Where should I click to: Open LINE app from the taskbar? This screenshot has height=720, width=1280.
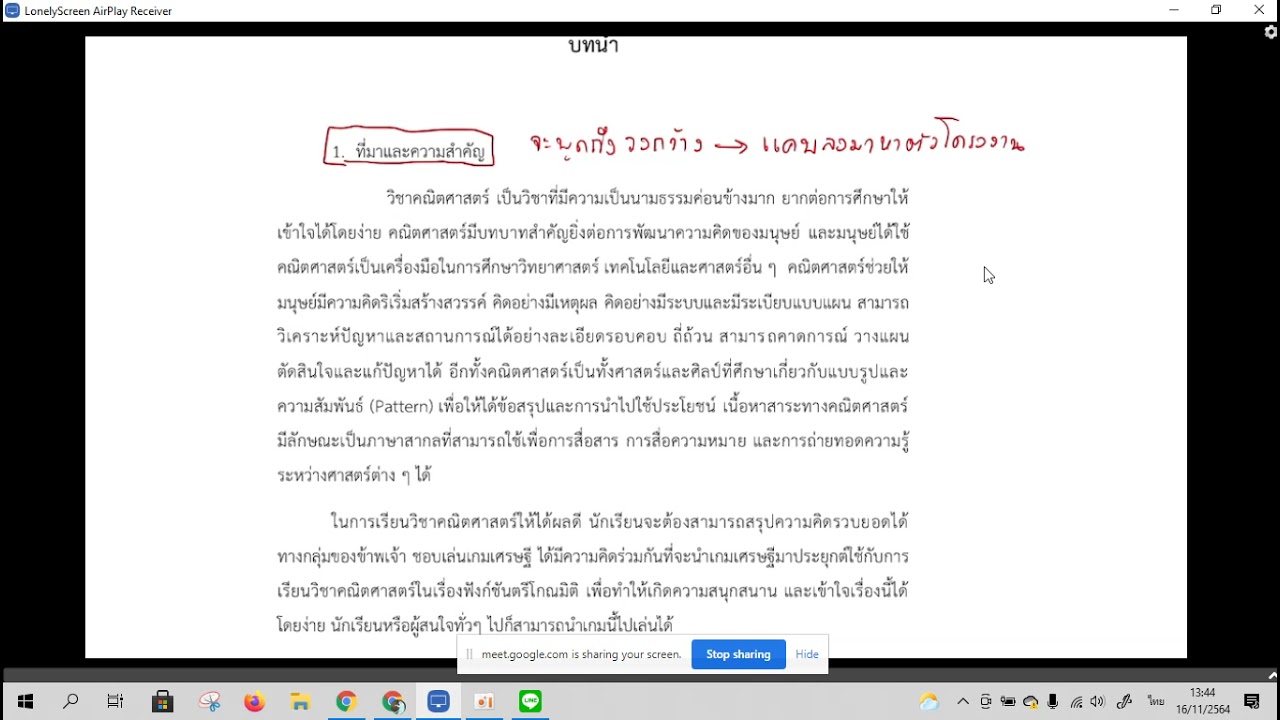click(x=531, y=702)
